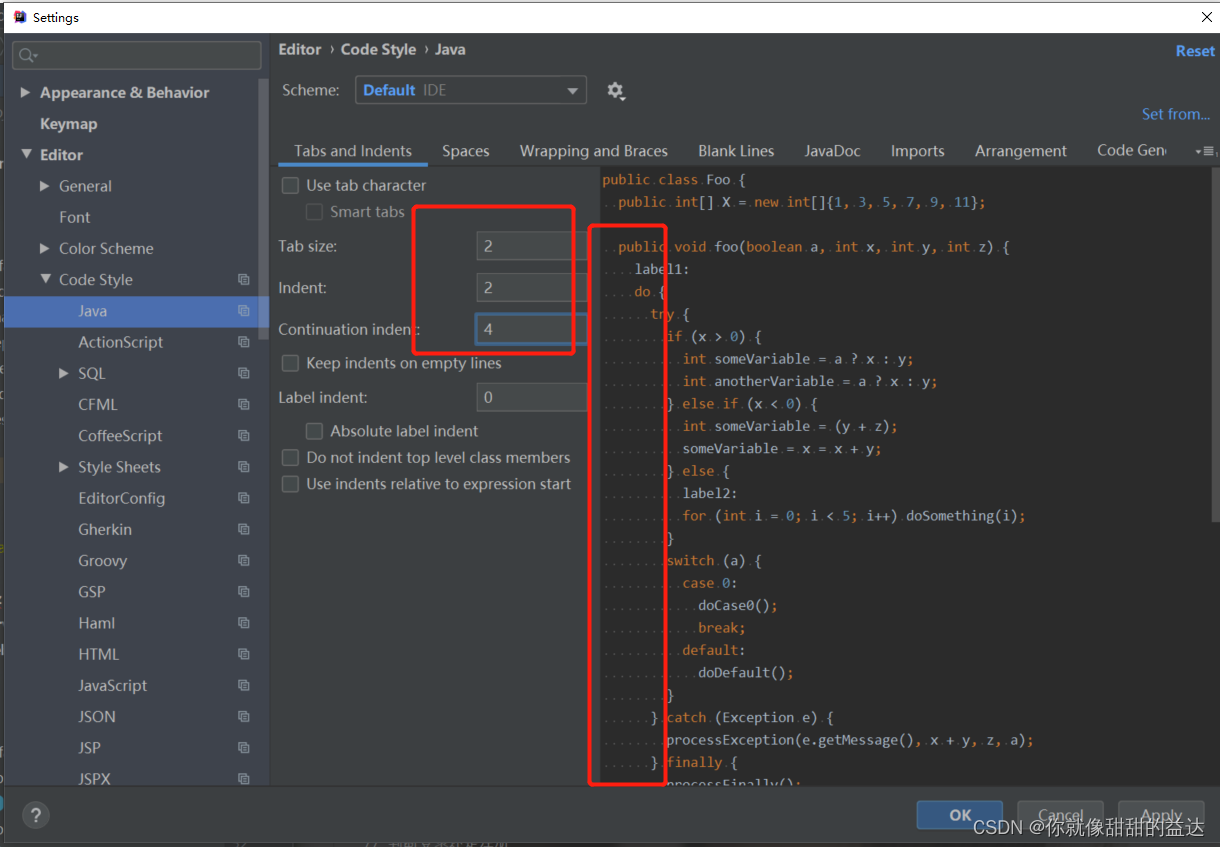Click project-level icon next to Gherkin
The height and width of the screenshot is (847, 1220).
pyautogui.click(x=243, y=529)
